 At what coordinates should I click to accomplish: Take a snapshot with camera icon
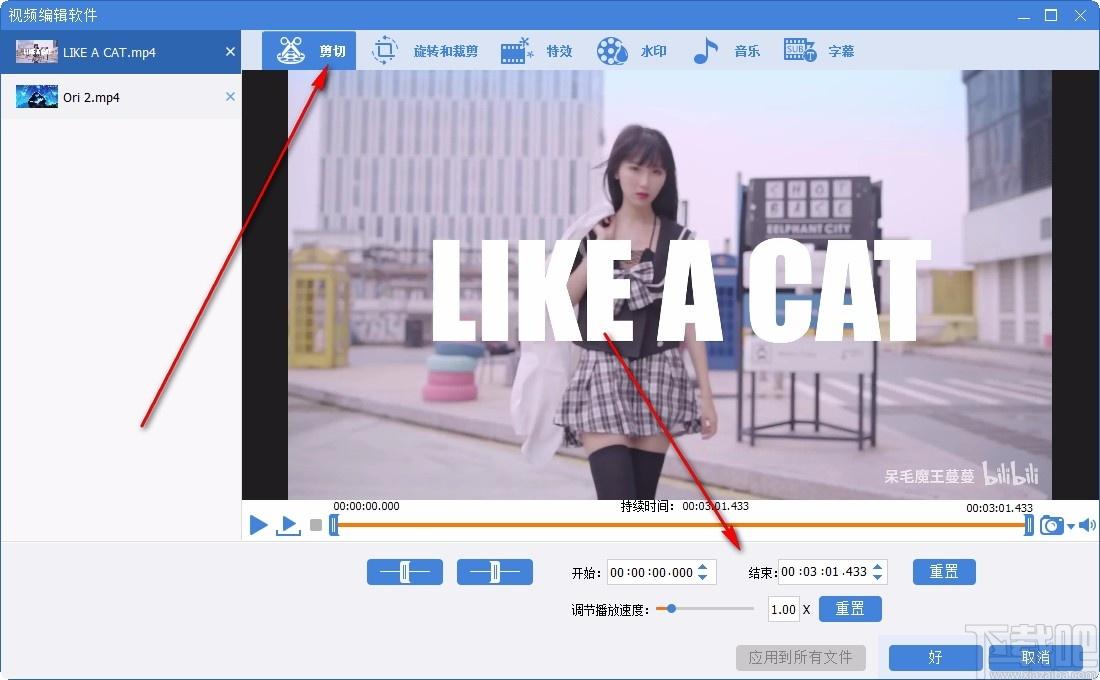(x=1052, y=525)
